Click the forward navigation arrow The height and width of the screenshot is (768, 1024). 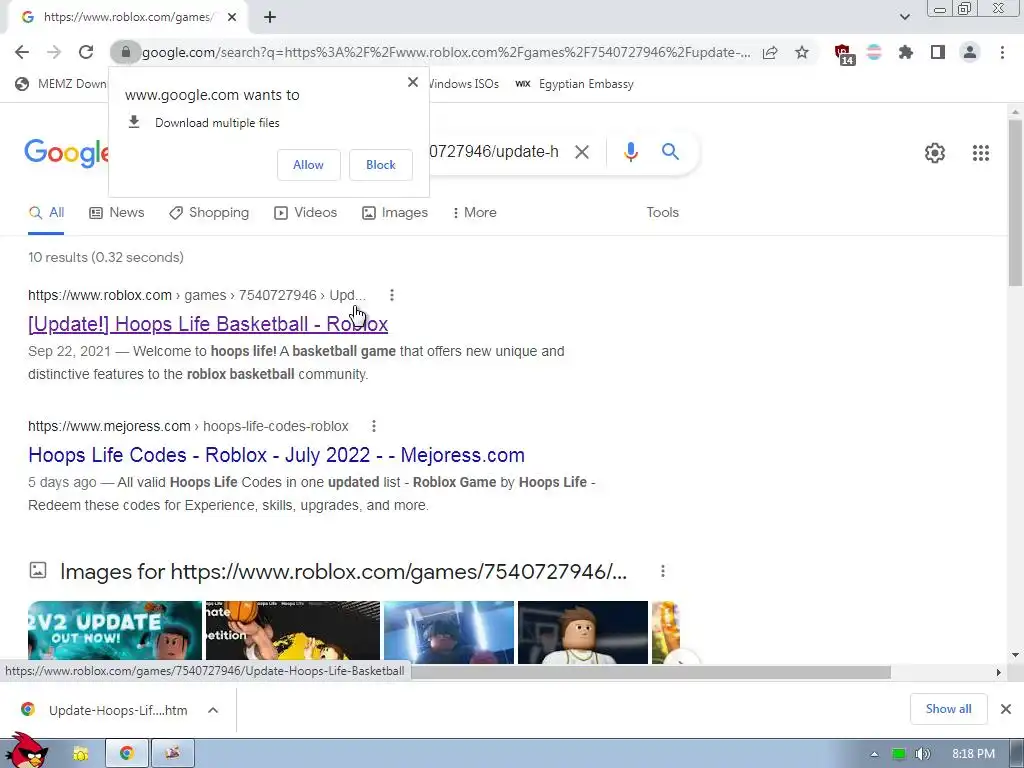[x=54, y=52]
